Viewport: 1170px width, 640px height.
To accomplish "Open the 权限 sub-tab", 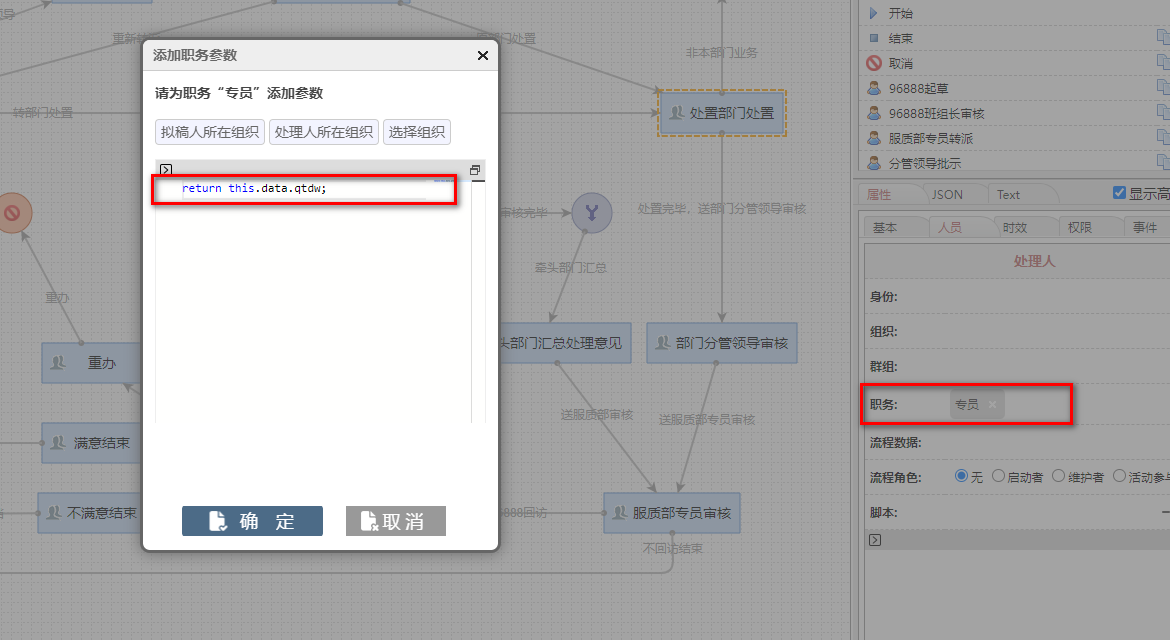I will (x=1079, y=227).
